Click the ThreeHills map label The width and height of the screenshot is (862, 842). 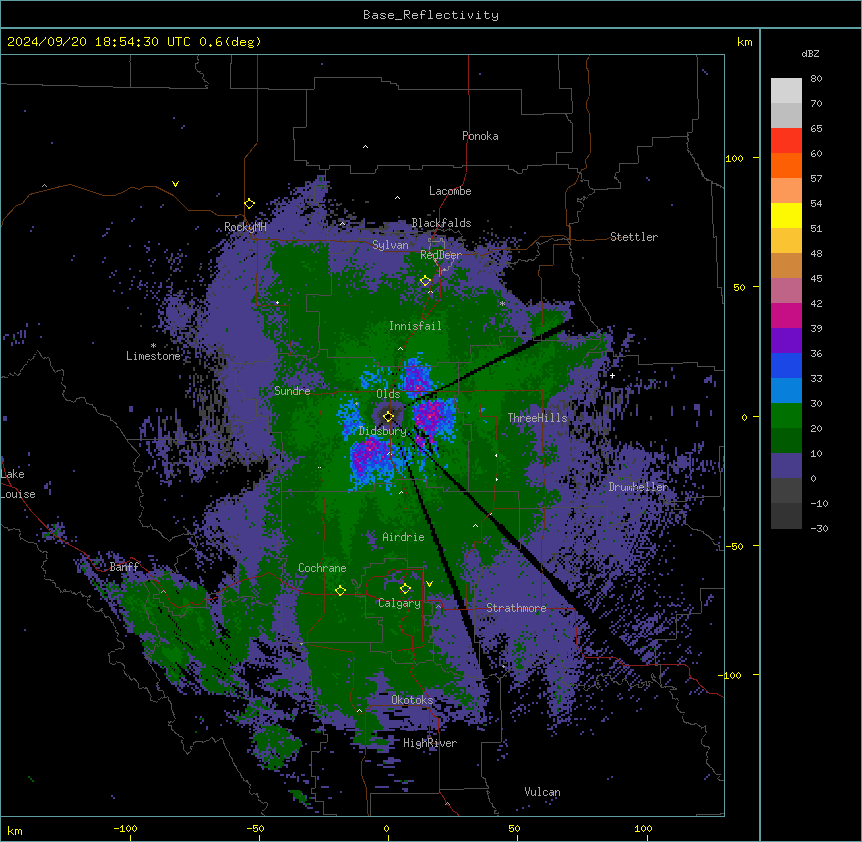click(537, 418)
